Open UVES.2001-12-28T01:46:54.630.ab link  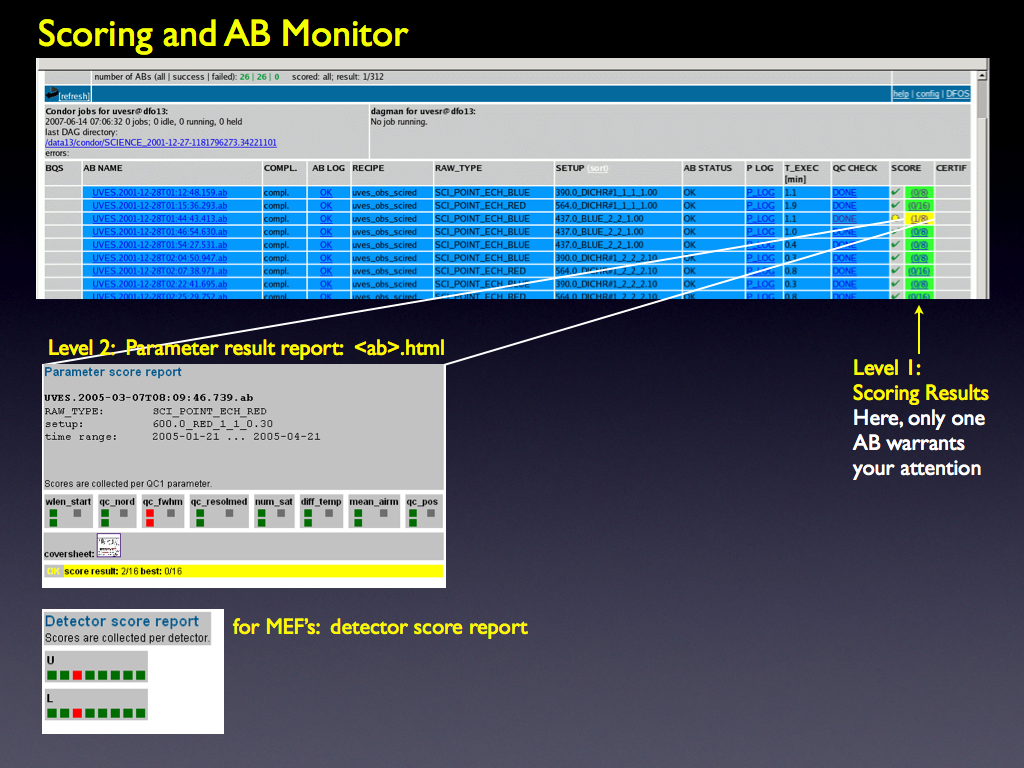159,232
